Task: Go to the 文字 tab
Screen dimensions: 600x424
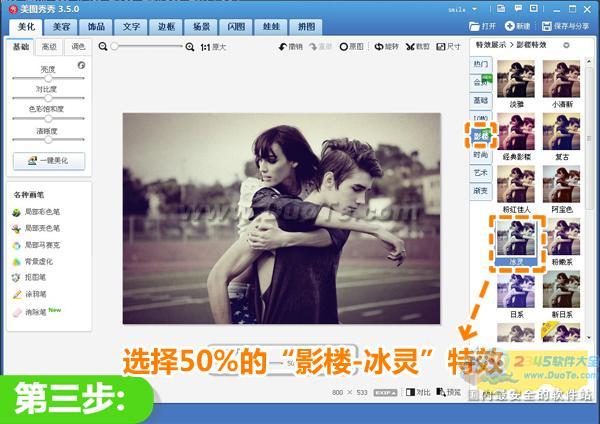Action: (x=131, y=27)
